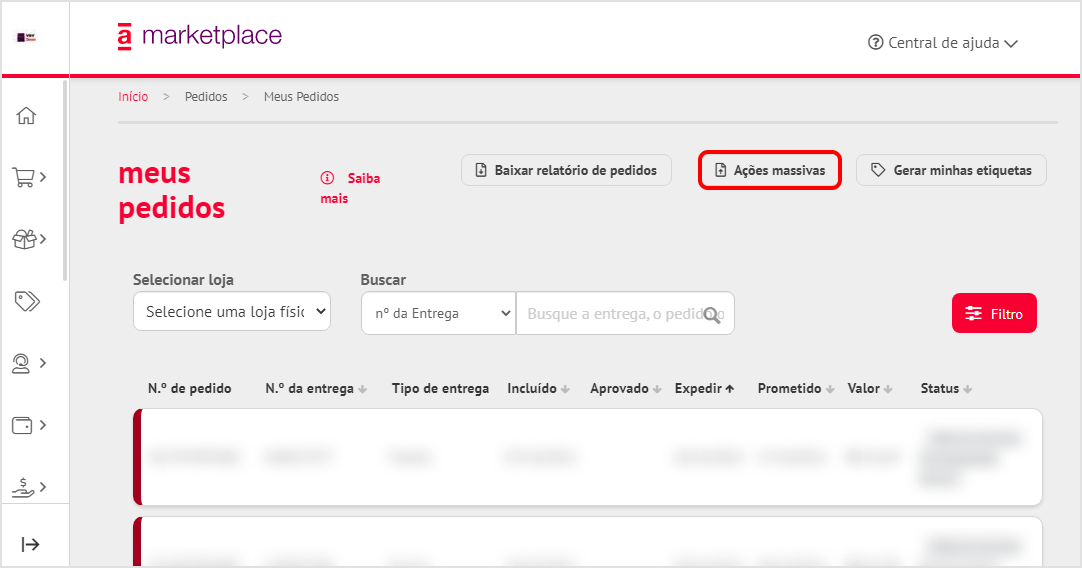This screenshot has width=1082, height=568.
Task: Click the Meus Pedidos breadcrumb
Action: coord(301,97)
